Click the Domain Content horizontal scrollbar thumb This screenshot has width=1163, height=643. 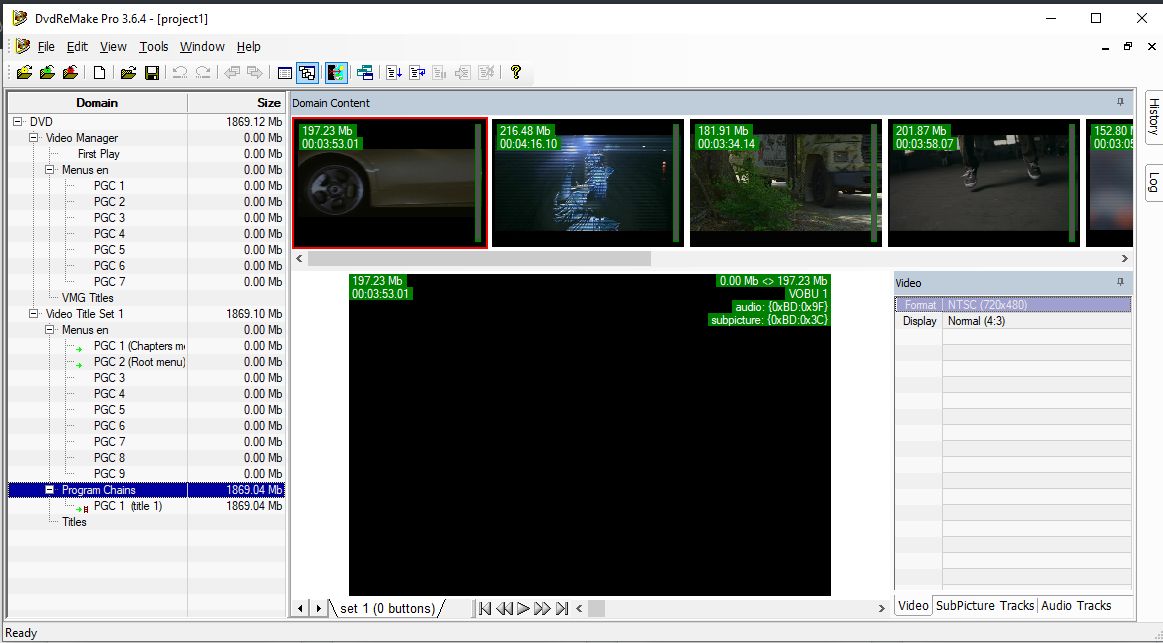coord(479,259)
